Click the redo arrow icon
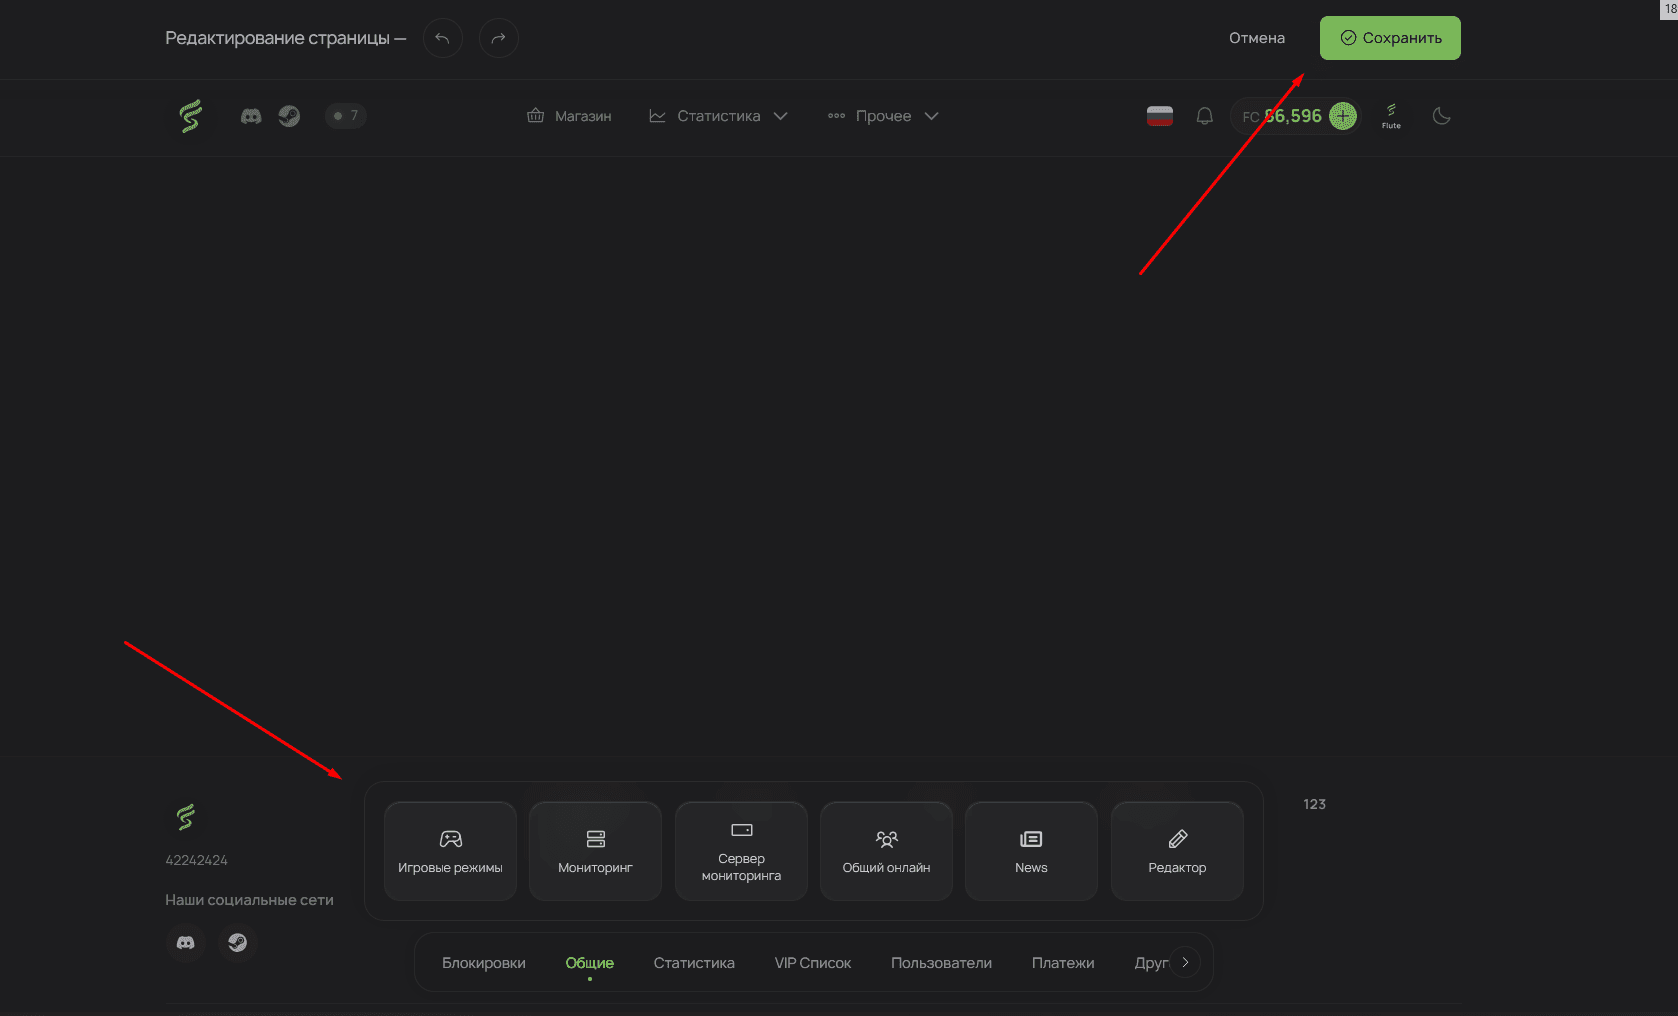 pyautogui.click(x=498, y=38)
